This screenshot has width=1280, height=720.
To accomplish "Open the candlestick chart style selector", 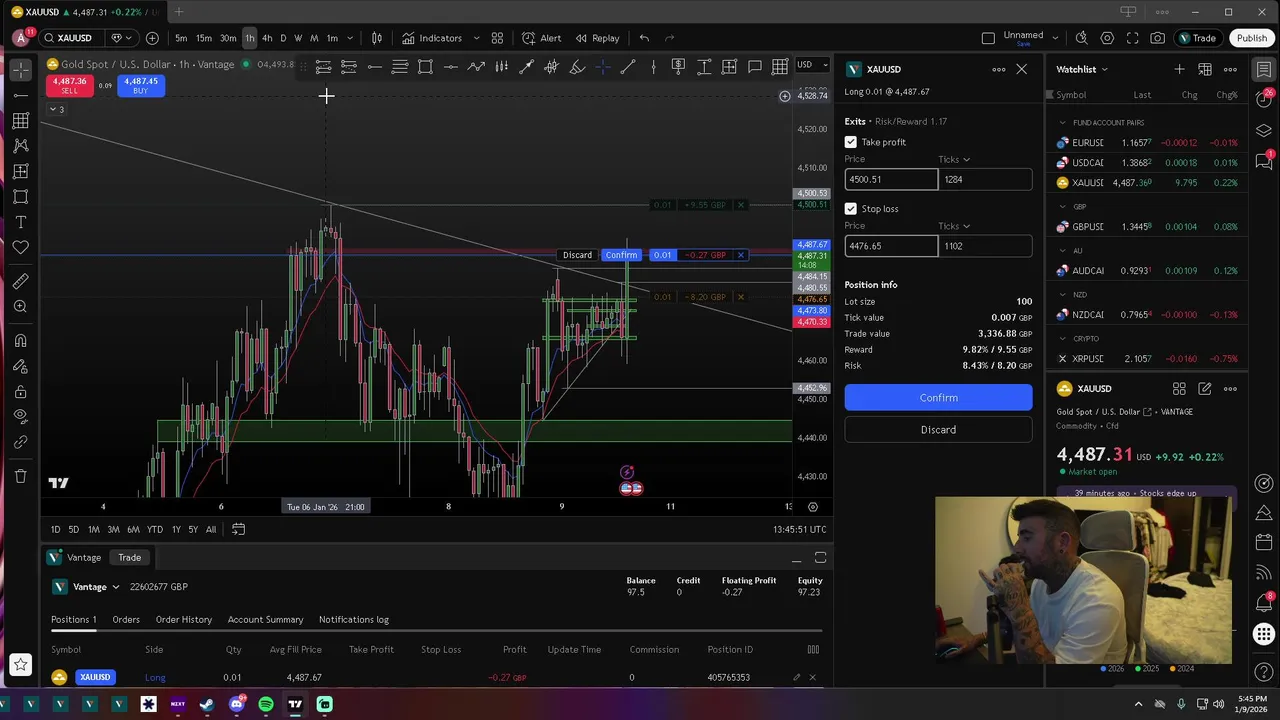I will 377,38.
